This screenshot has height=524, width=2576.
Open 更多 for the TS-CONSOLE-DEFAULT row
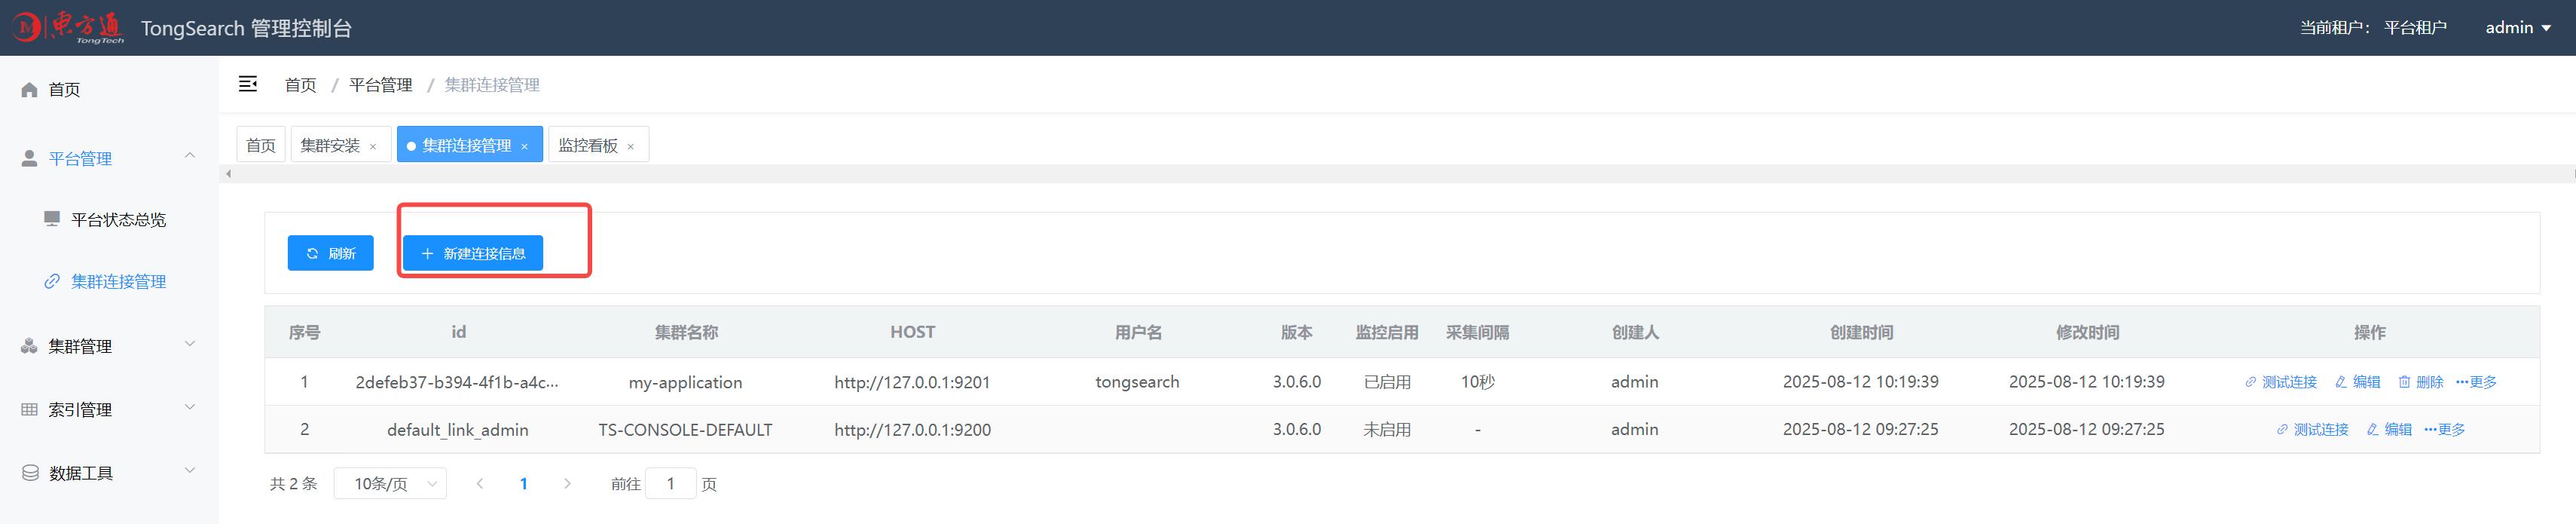[x=2444, y=430]
